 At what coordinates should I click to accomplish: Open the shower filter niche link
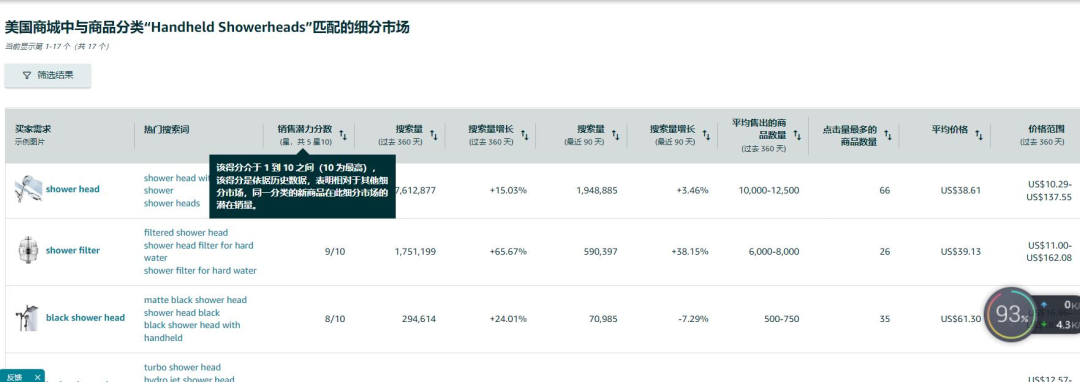(x=72, y=251)
